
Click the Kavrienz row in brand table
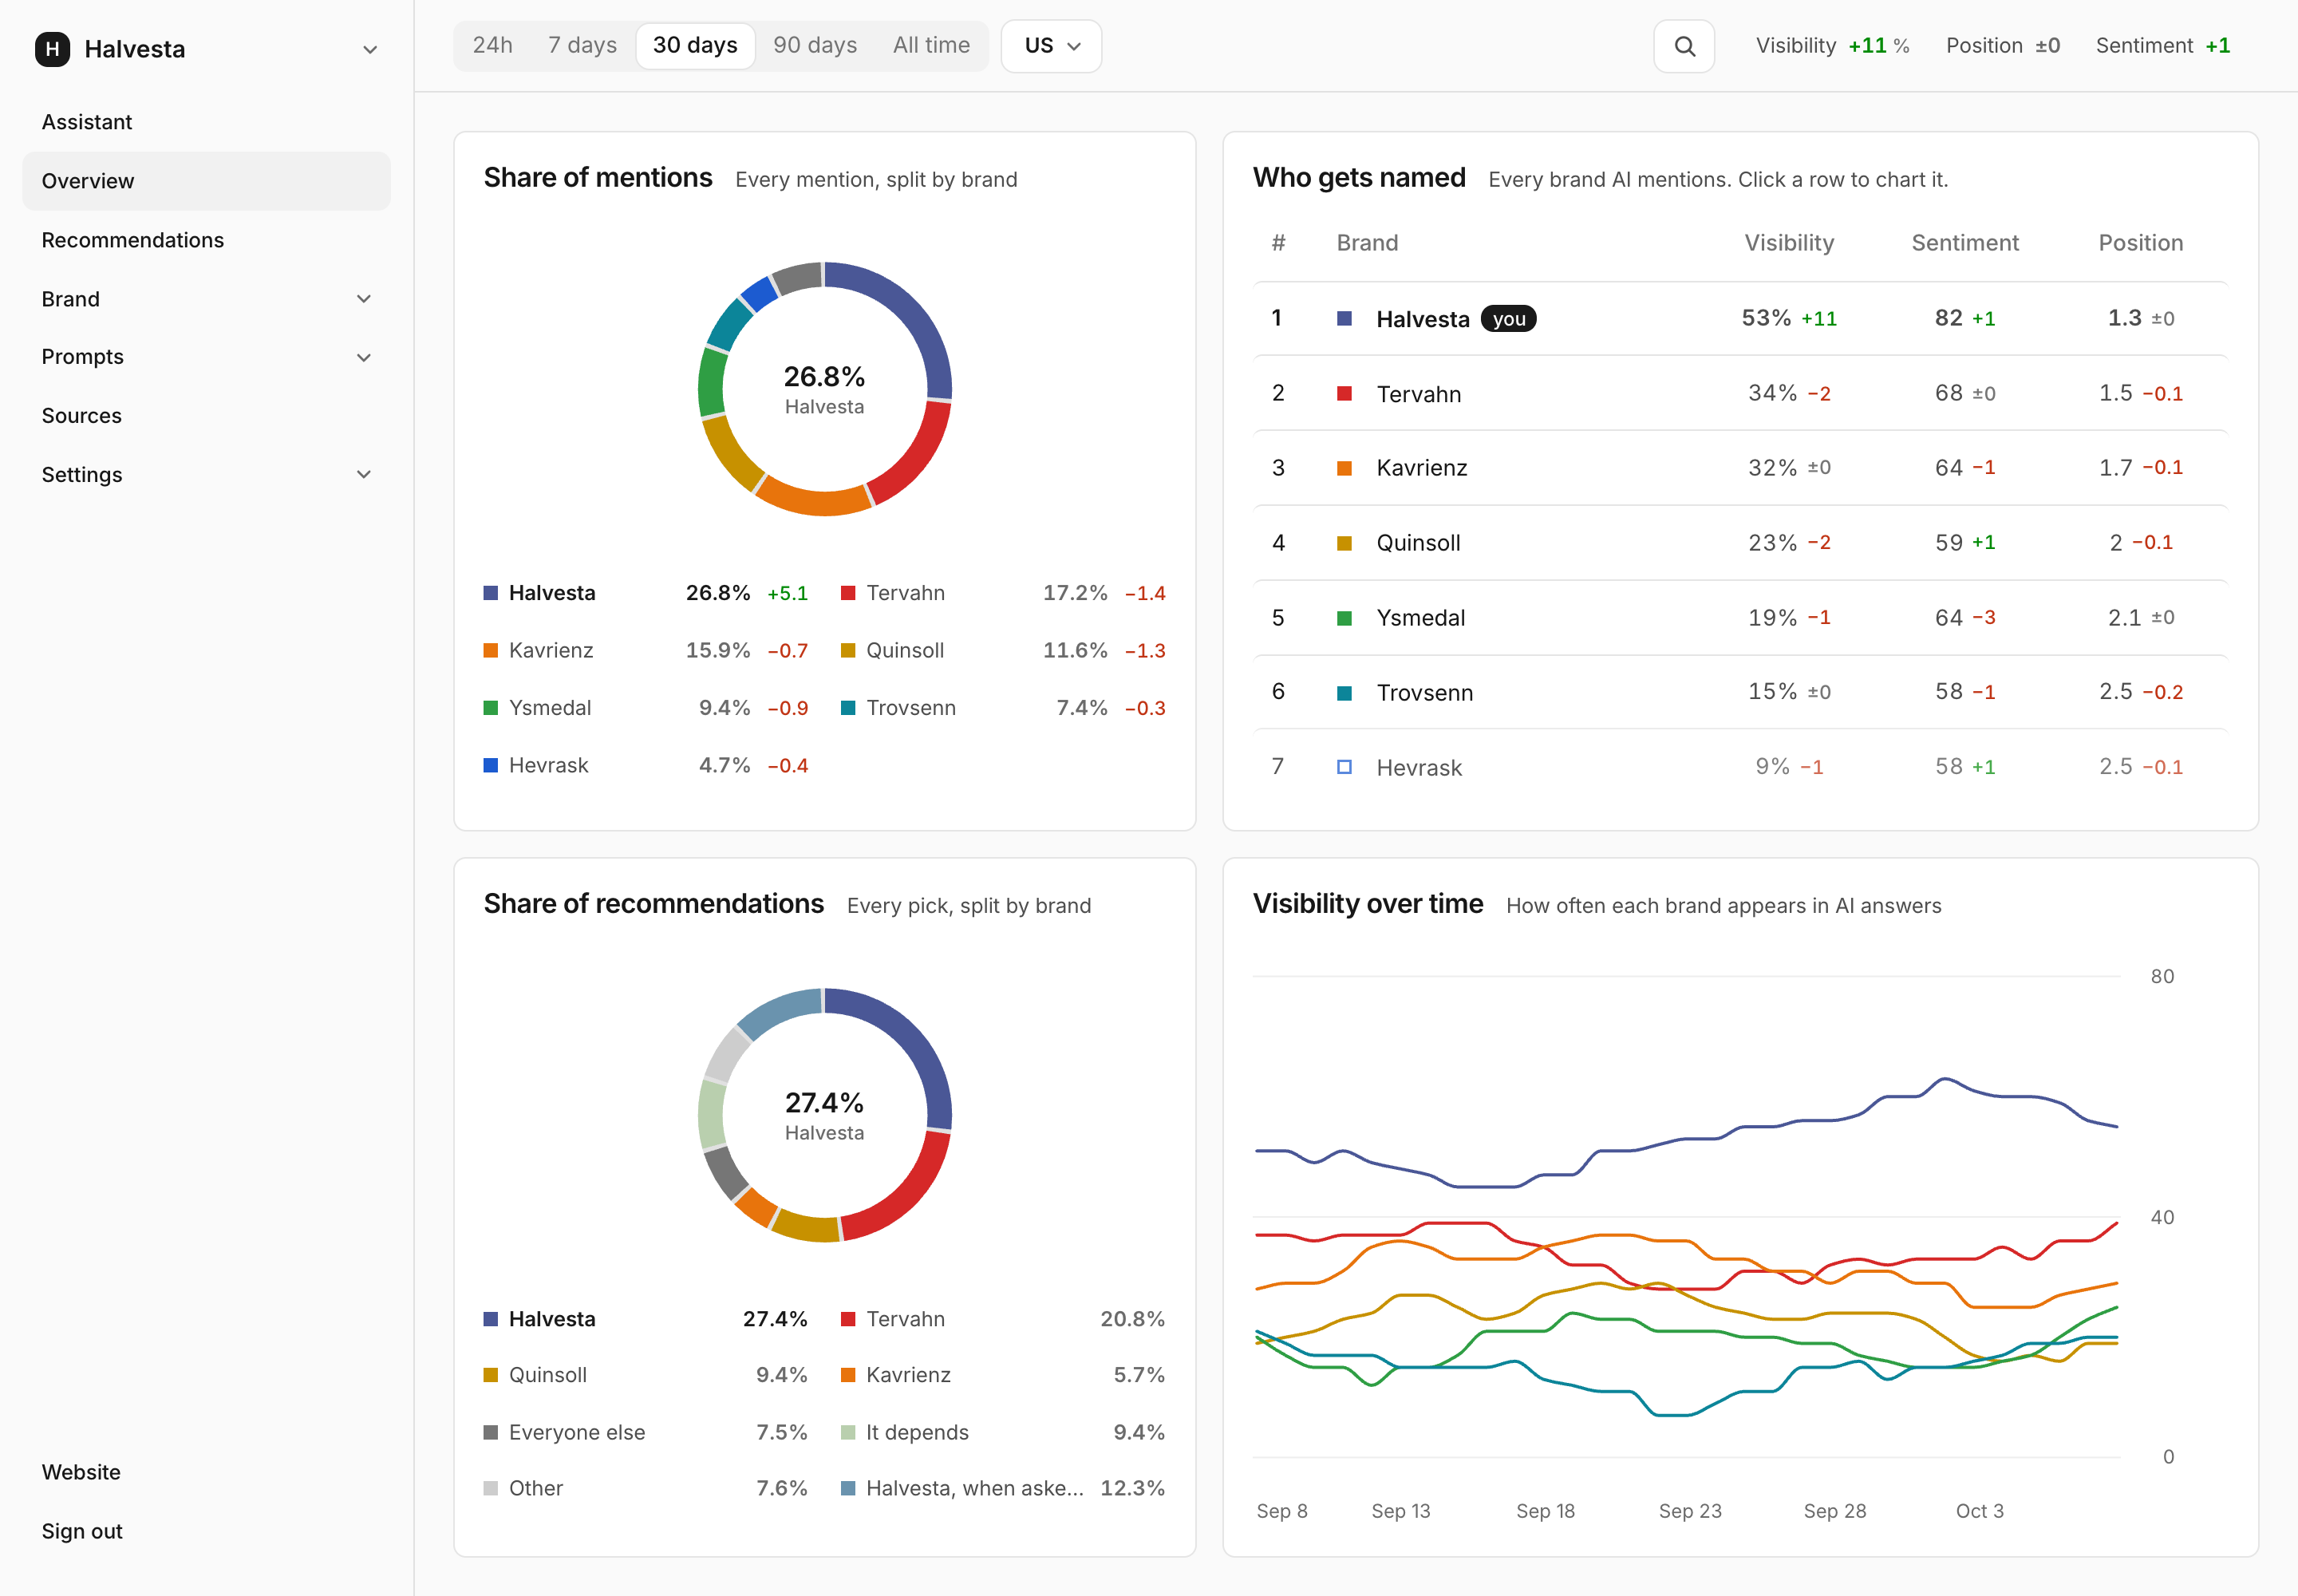[1740, 468]
